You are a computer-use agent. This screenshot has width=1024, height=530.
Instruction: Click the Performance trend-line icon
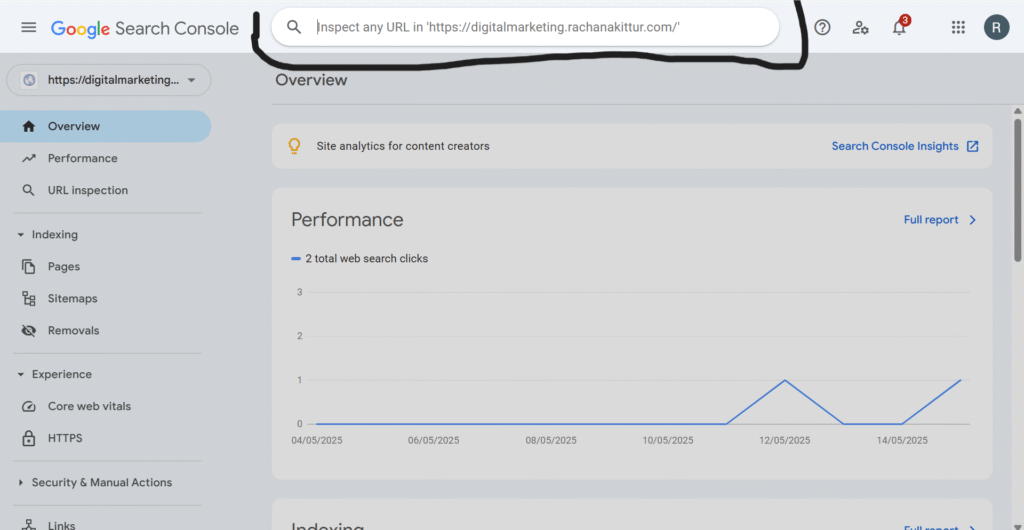click(28, 159)
